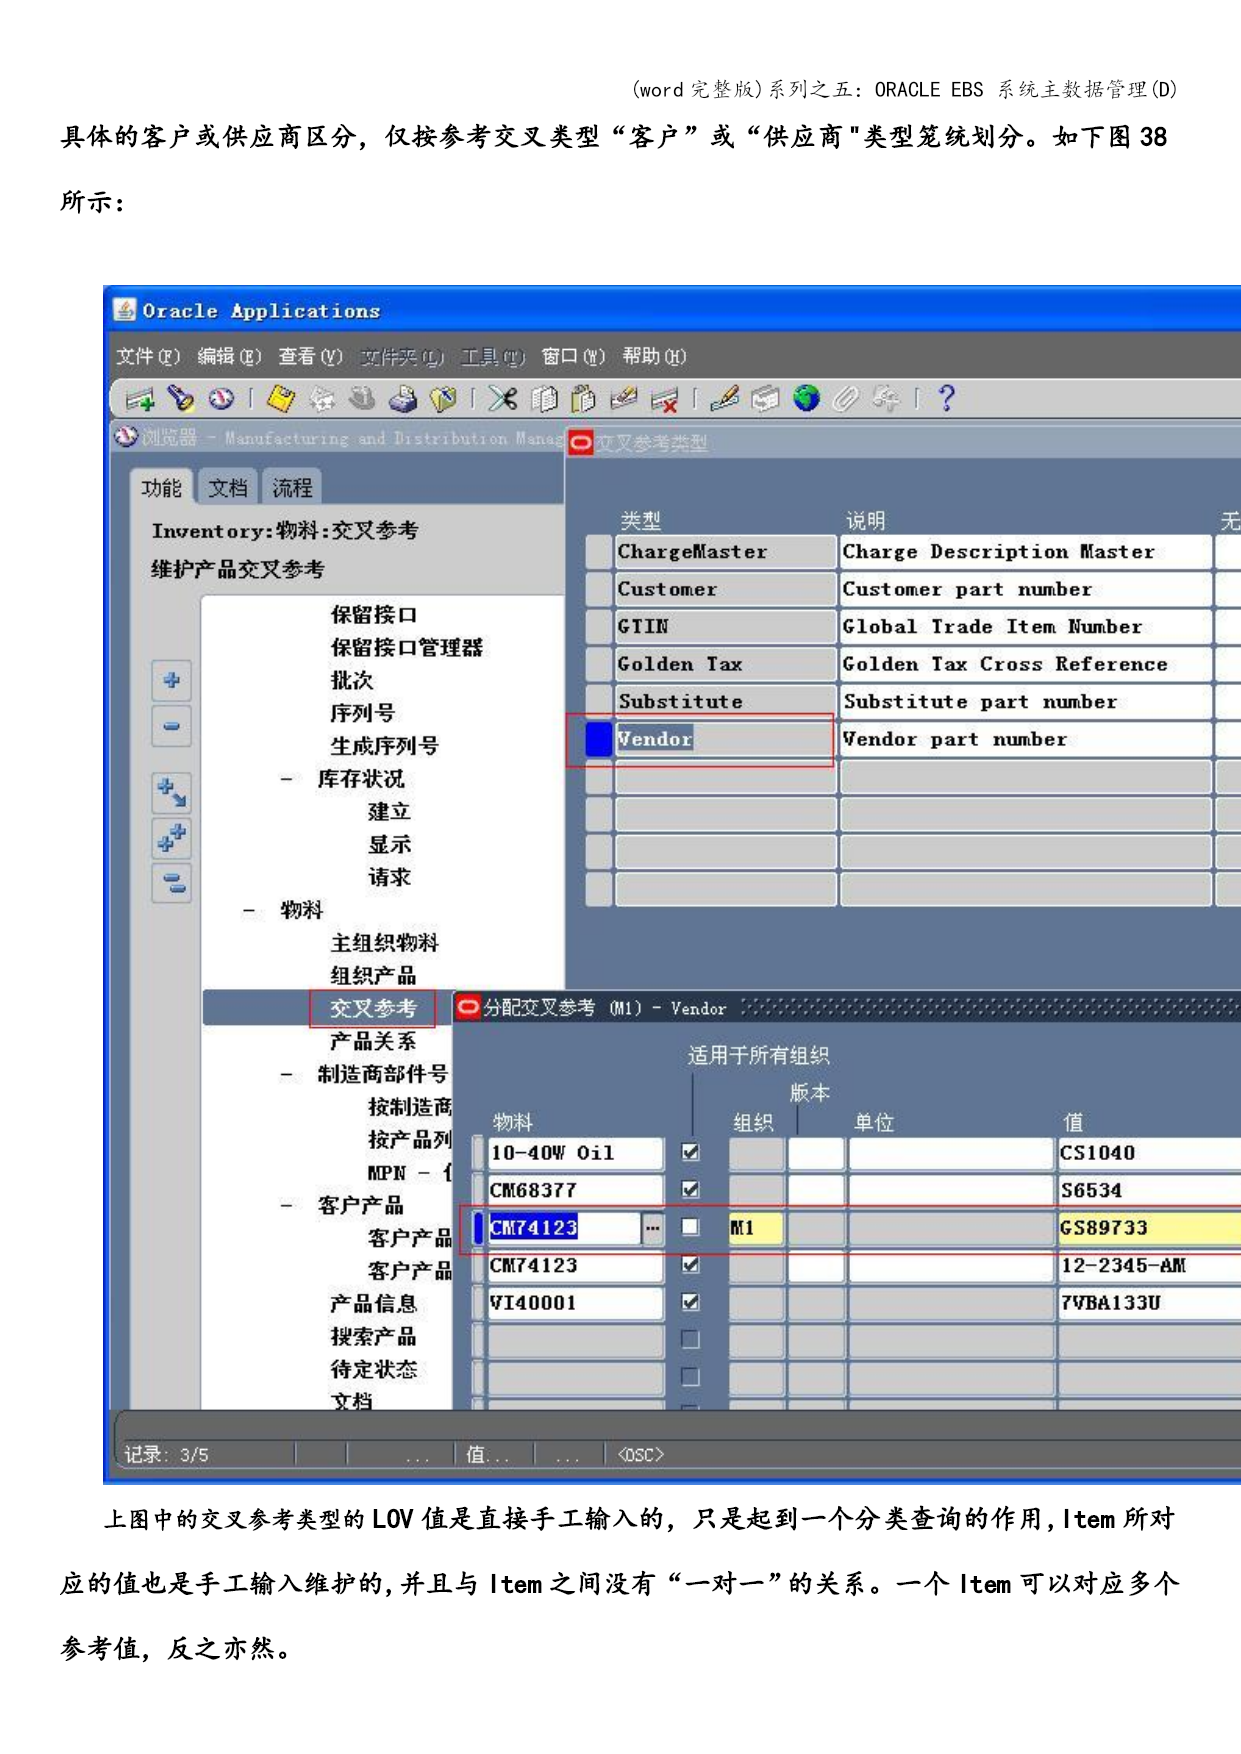Click the navigator plus expand button
The image size is (1241, 1754).
pyautogui.click(x=172, y=681)
